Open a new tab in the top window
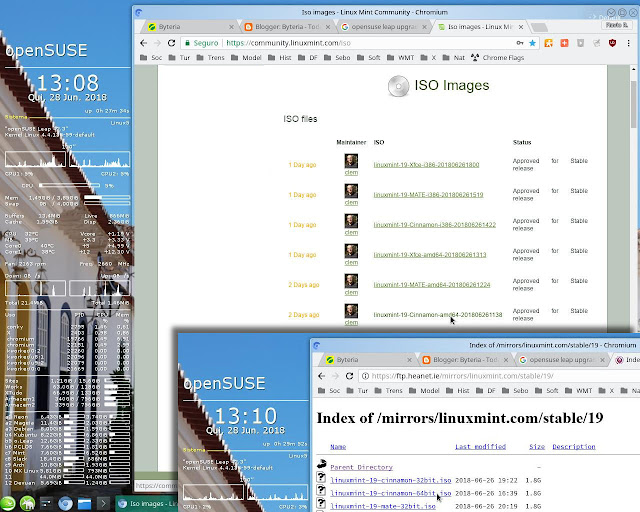Image resolution: width=640 pixels, height=512 pixels. 539,27
